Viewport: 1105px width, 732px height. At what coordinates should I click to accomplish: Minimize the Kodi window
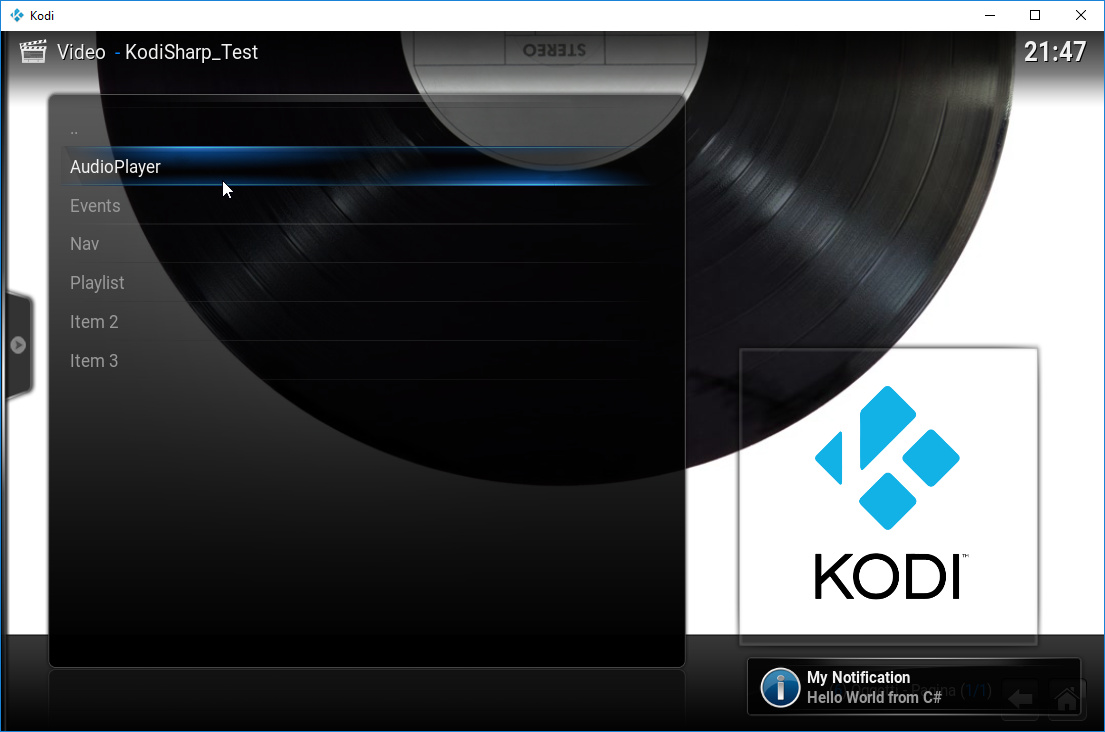point(989,15)
